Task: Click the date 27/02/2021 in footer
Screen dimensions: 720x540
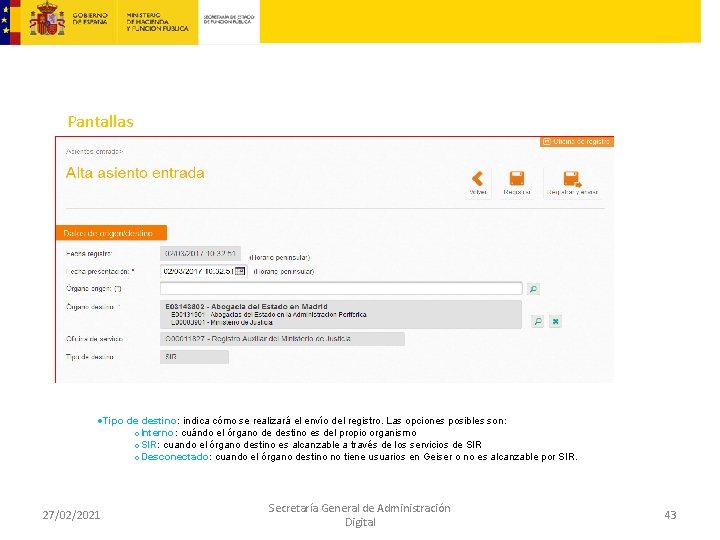Action: (71, 515)
